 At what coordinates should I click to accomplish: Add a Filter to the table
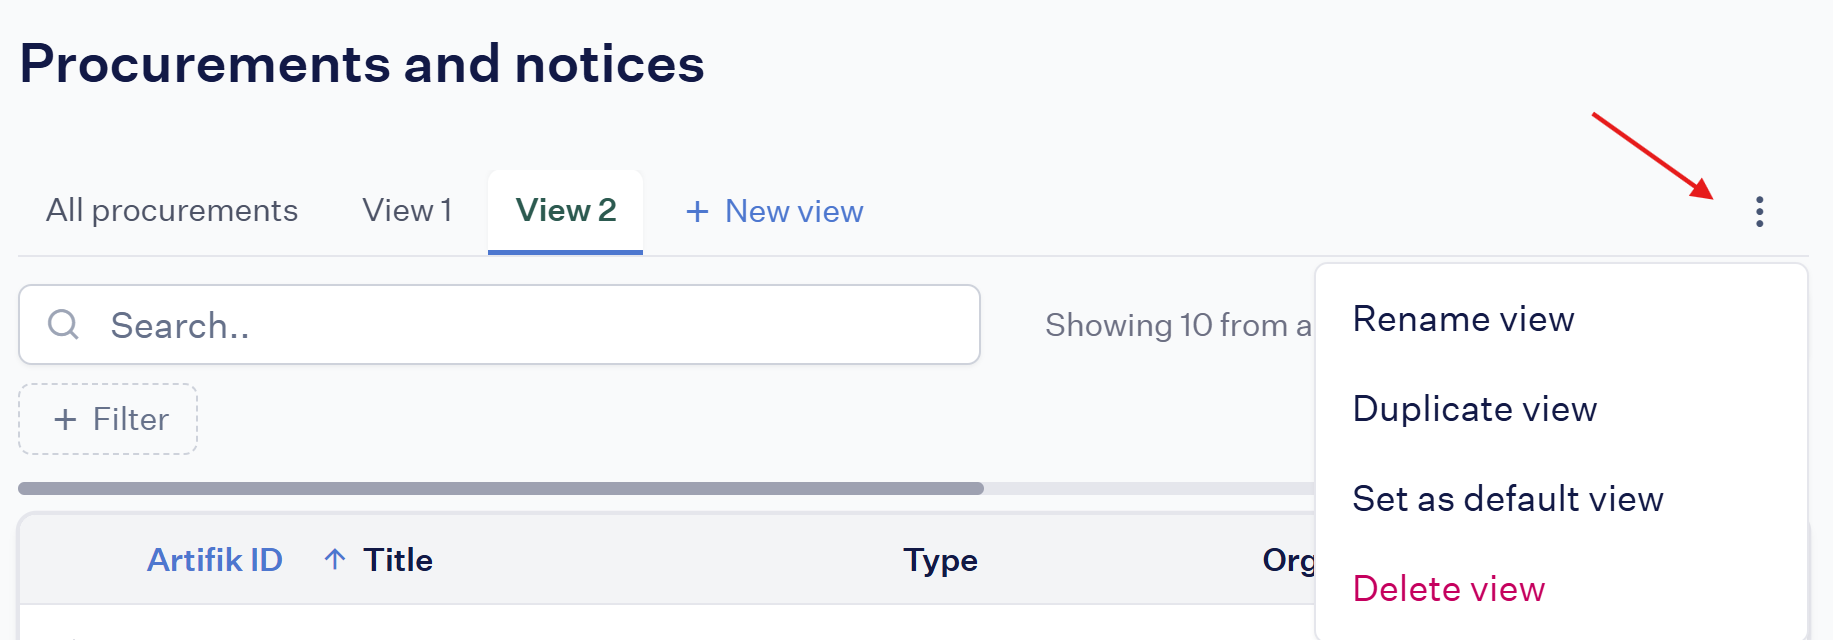click(108, 419)
